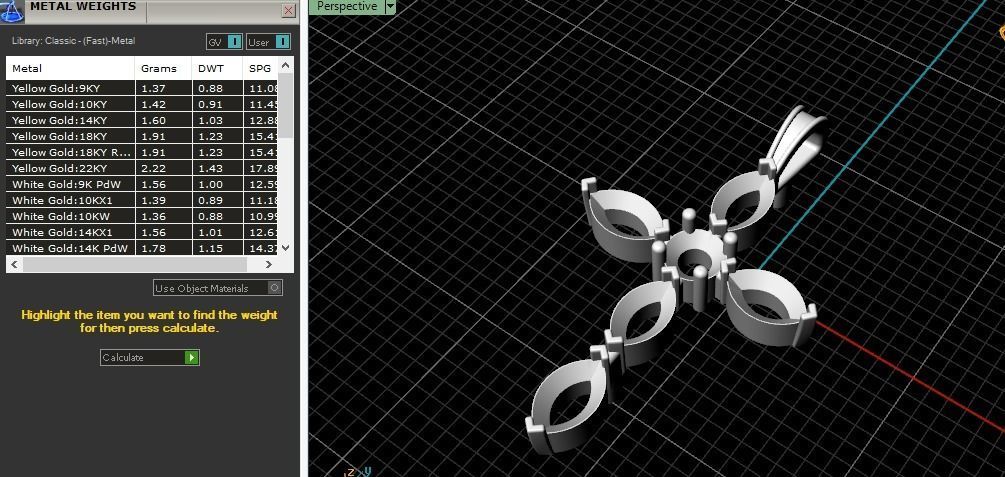This screenshot has height=477, width=1005.
Task: Select the White Gold:14KX1 row
Action: tap(142, 232)
